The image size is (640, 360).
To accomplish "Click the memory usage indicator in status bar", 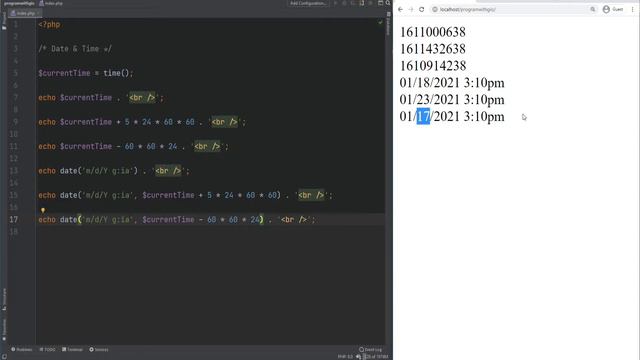I will coord(376,357).
